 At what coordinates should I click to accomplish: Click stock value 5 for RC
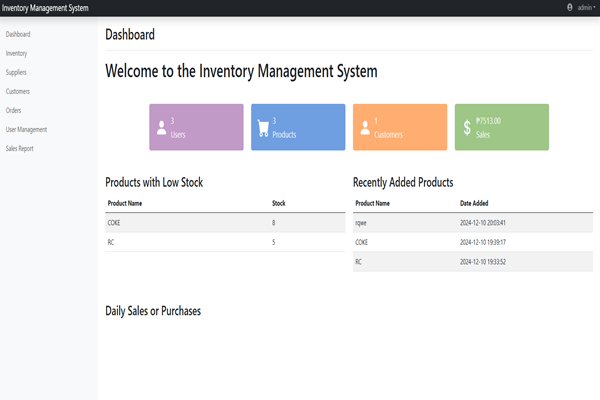pyautogui.click(x=274, y=242)
